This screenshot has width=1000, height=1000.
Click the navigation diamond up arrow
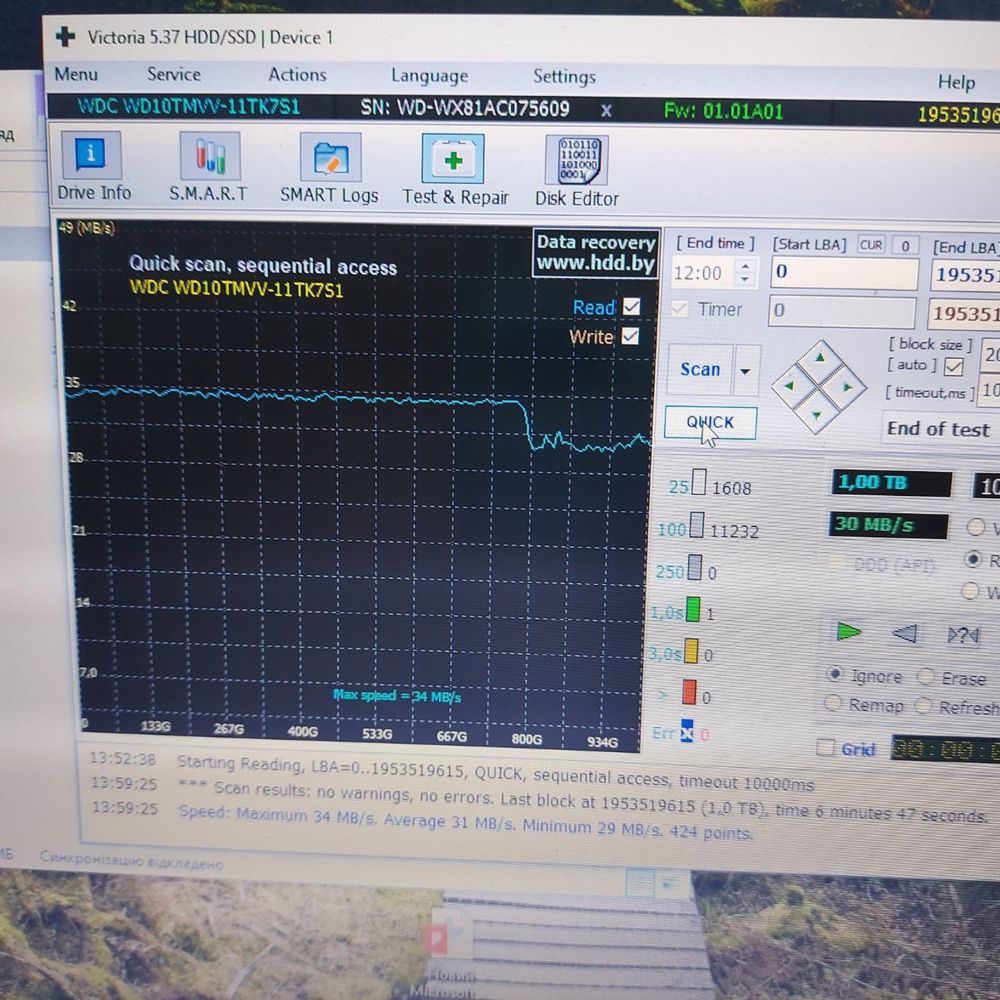(x=820, y=358)
